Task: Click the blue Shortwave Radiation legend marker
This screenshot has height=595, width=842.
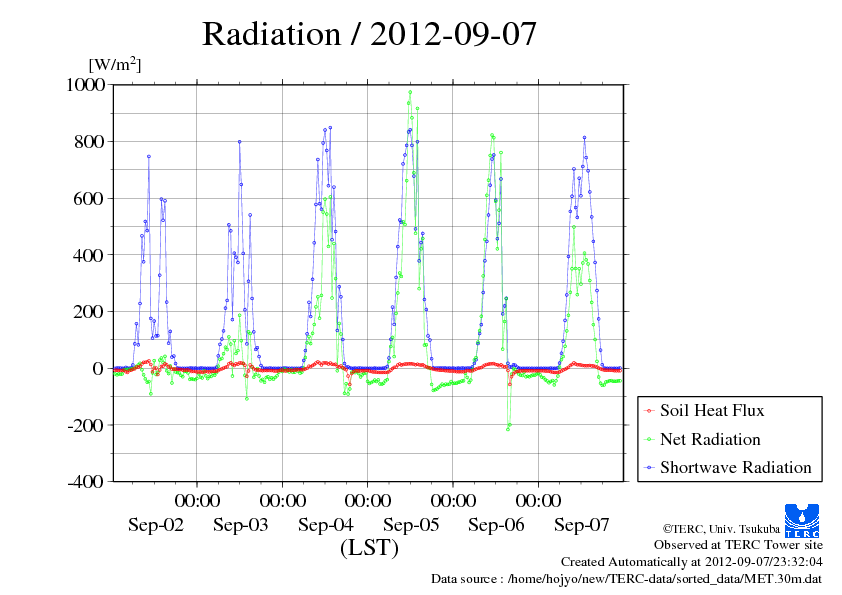Action: [x=649, y=468]
